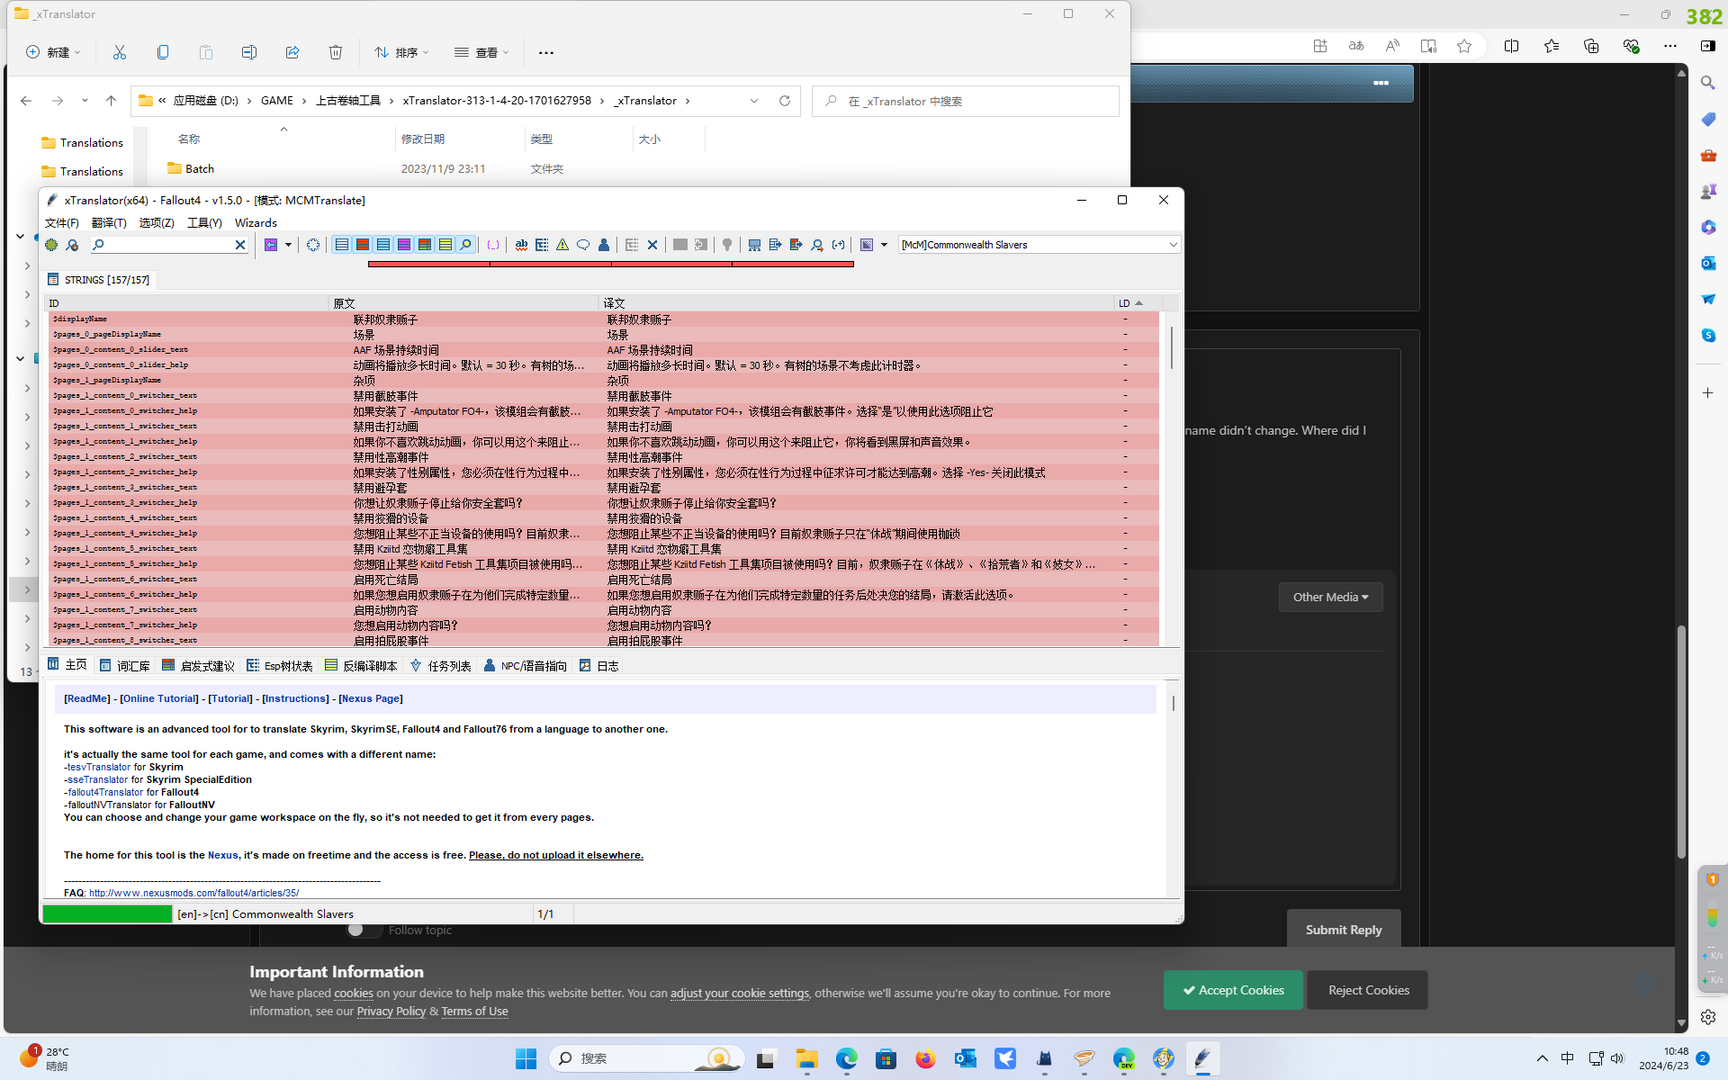1728x1080 pixels.
Task: Click the magnifier filter icon beside the yellow list filter
Action: click(466, 245)
